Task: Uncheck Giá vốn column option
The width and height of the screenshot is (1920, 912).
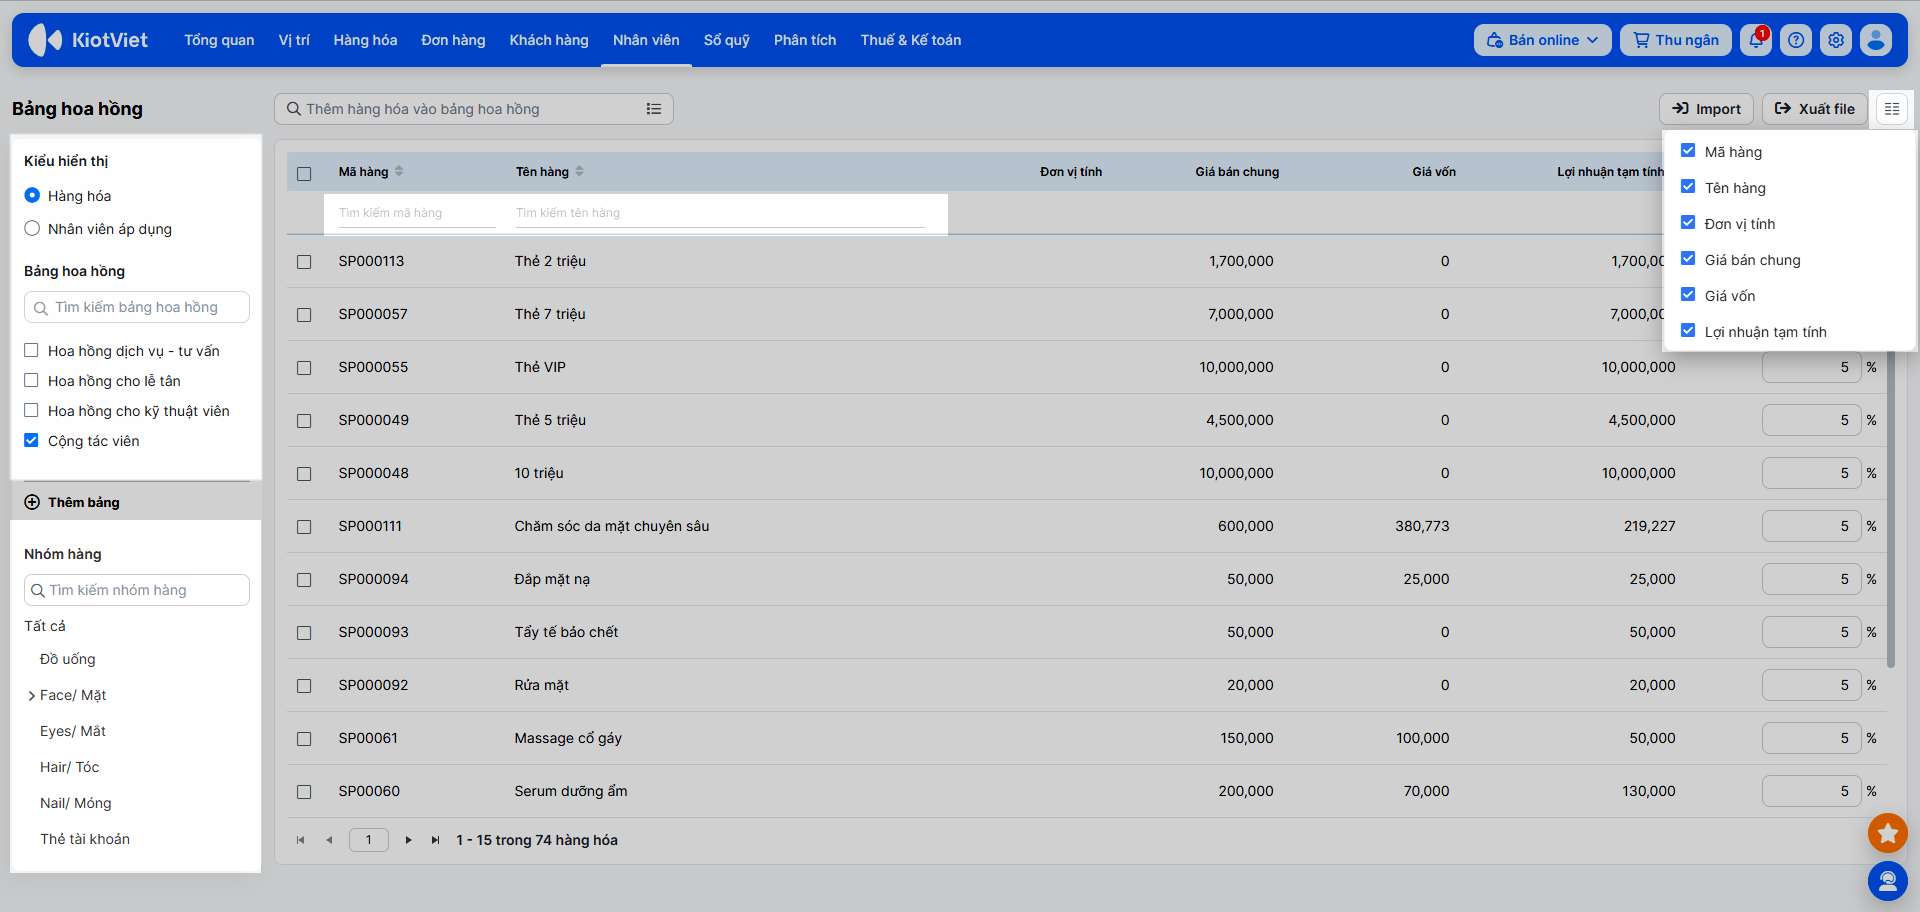Action: pos(1688,294)
